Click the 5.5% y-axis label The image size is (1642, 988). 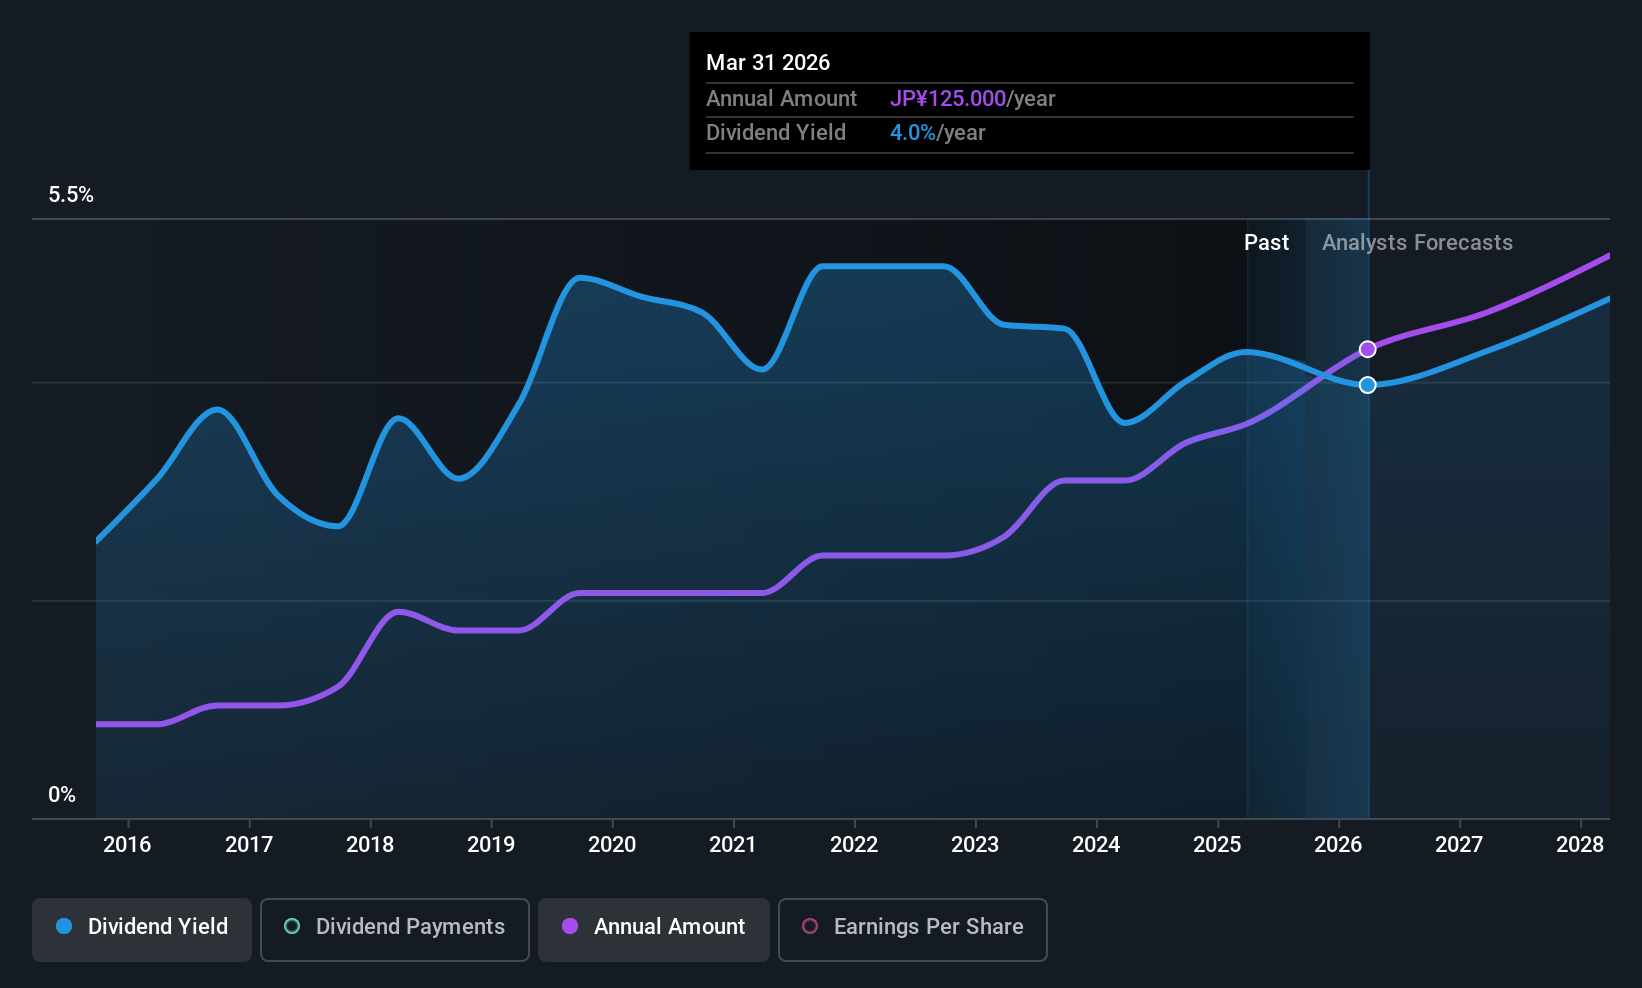[x=71, y=195]
